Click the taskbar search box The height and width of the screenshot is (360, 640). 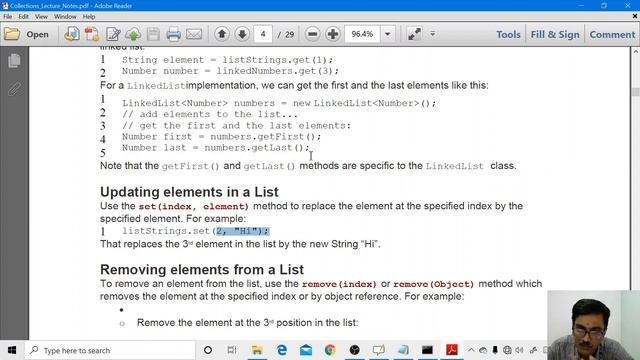110,350
